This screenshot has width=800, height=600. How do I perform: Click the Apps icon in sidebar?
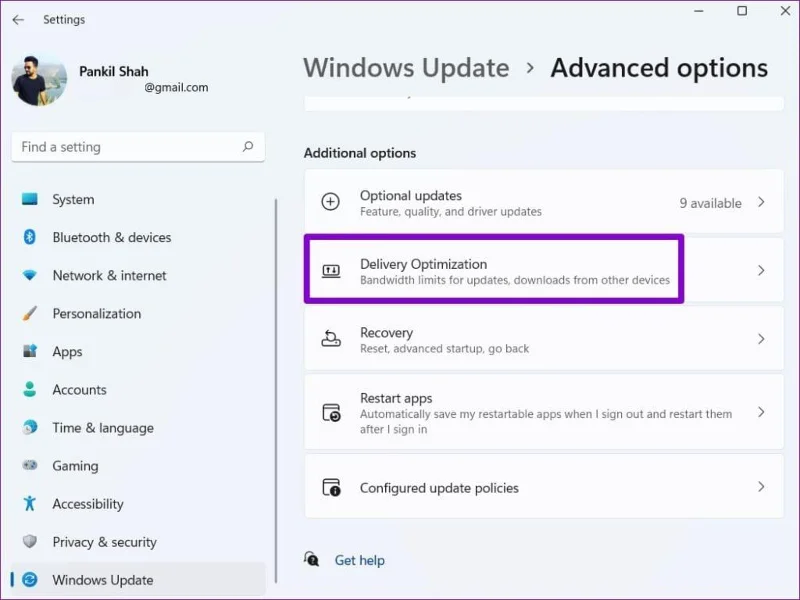30,351
